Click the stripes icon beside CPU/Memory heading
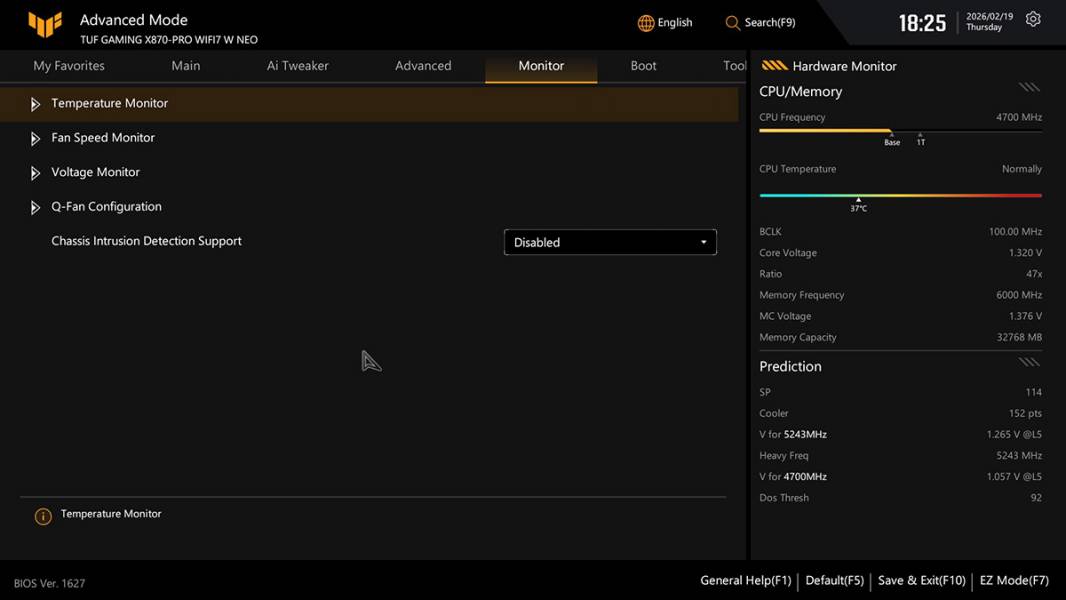The height and width of the screenshot is (600, 1066). tap(1029, 88)
